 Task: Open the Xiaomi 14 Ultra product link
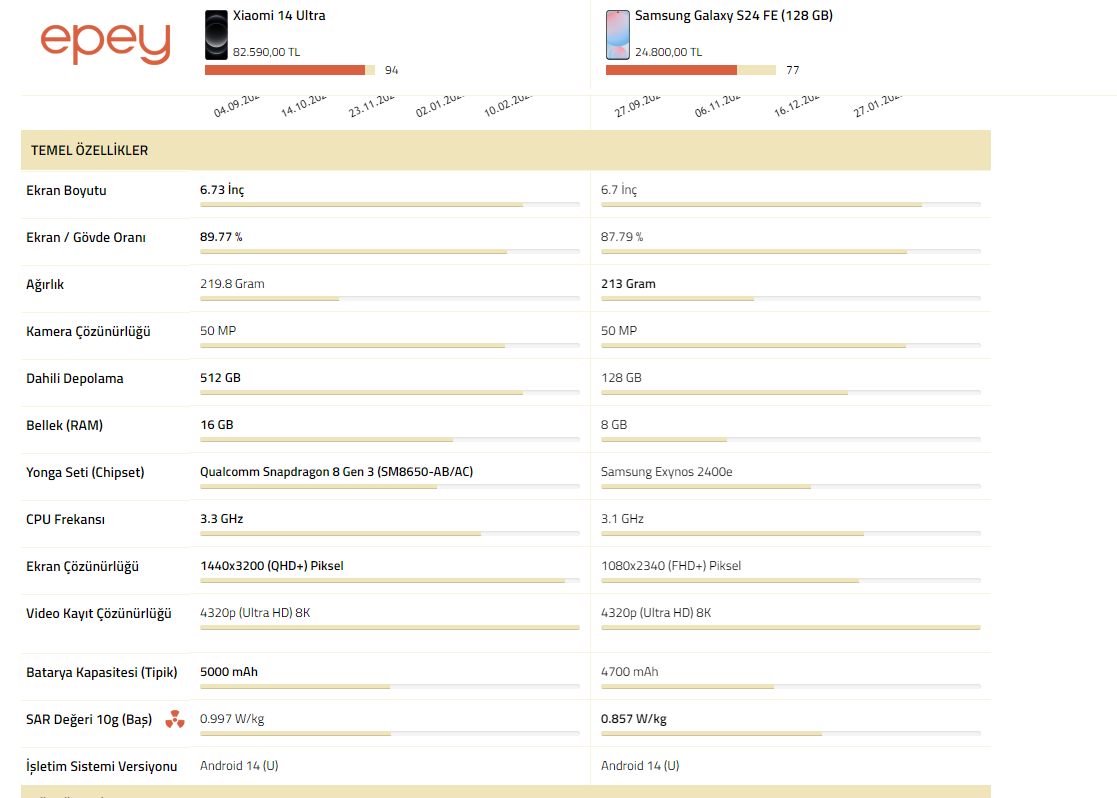click(279, 16)
